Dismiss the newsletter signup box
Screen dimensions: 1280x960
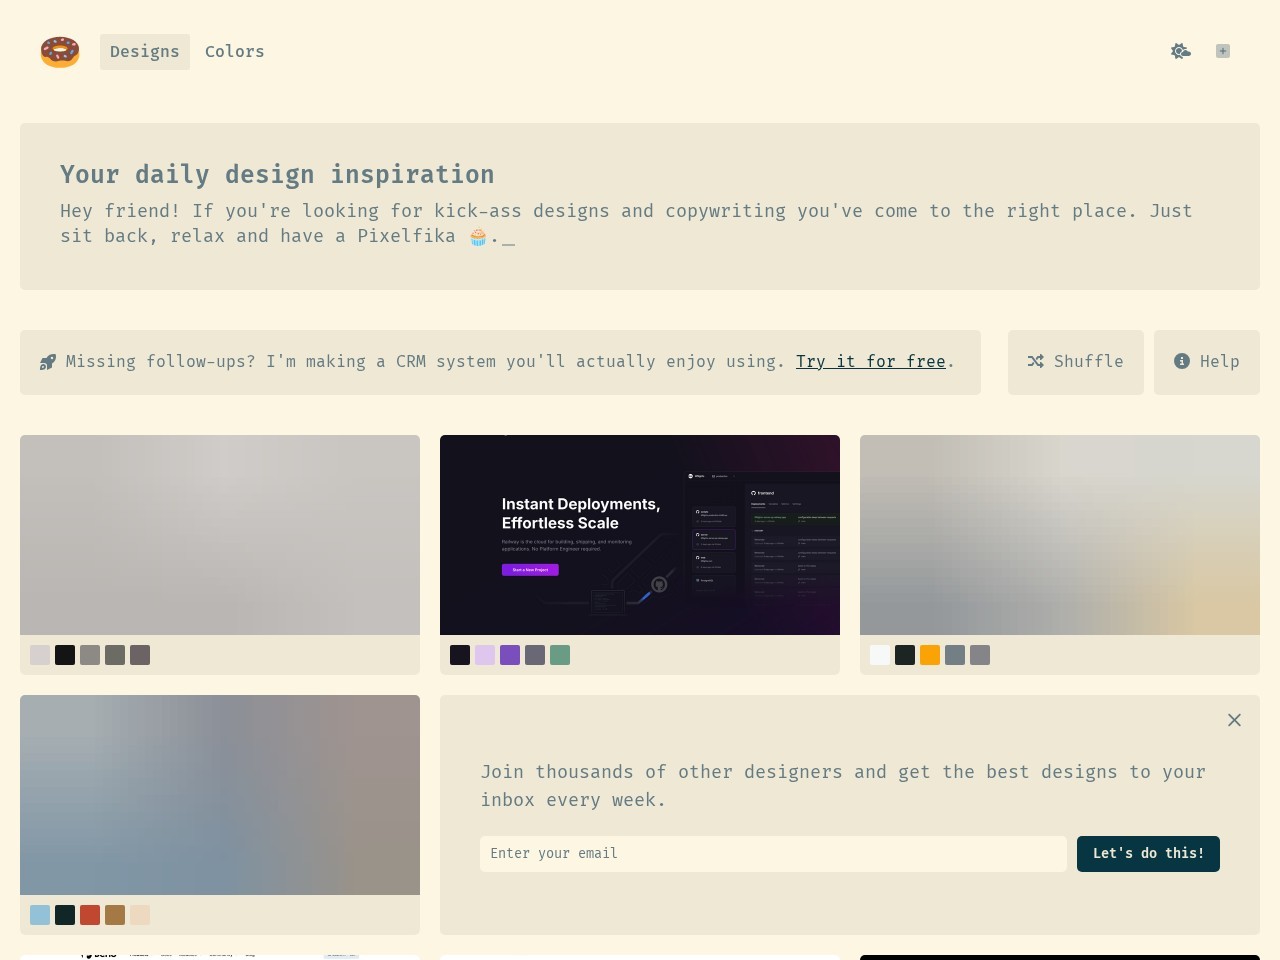point(1234,720)
